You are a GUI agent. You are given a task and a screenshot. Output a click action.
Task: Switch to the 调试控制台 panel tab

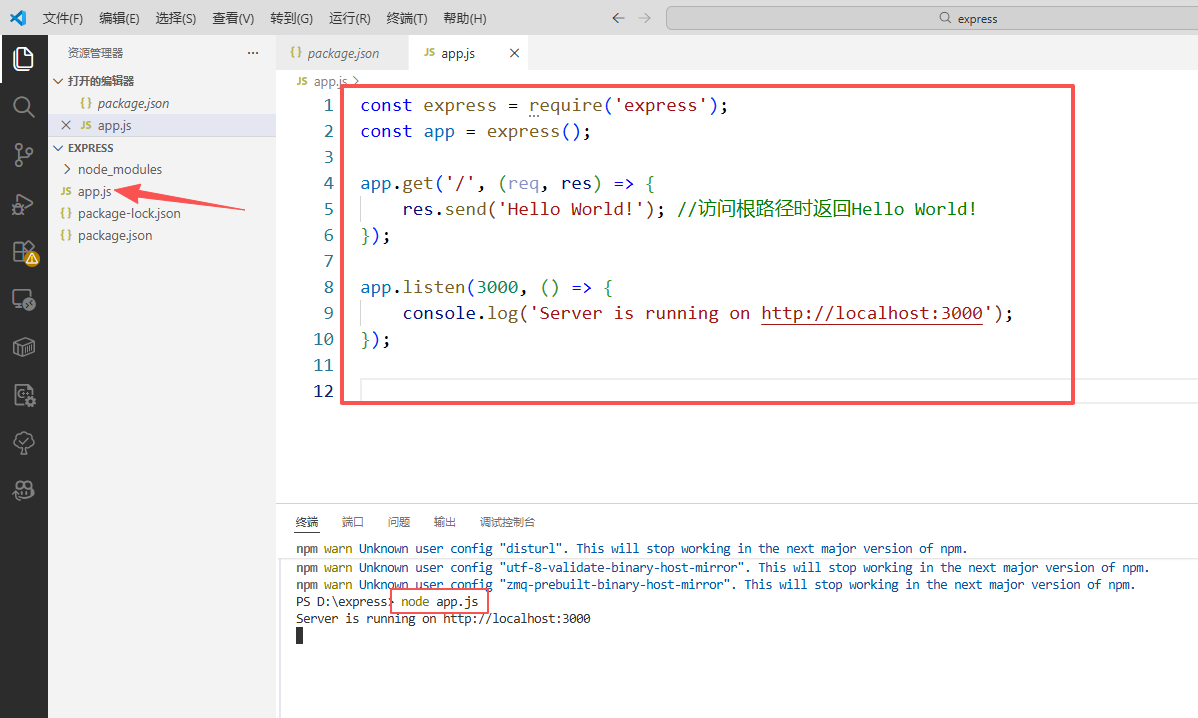[x=507, y=522]
